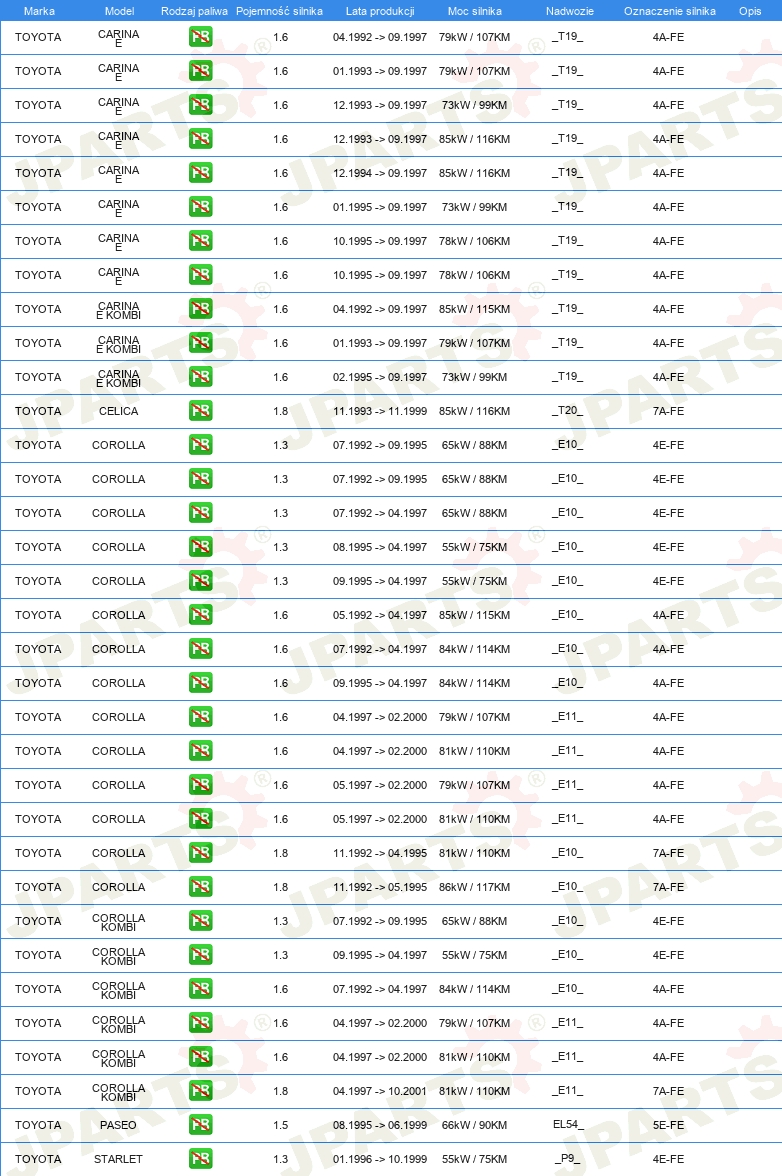Click production years 08.1995 -> 04.1997

point(380,547)
